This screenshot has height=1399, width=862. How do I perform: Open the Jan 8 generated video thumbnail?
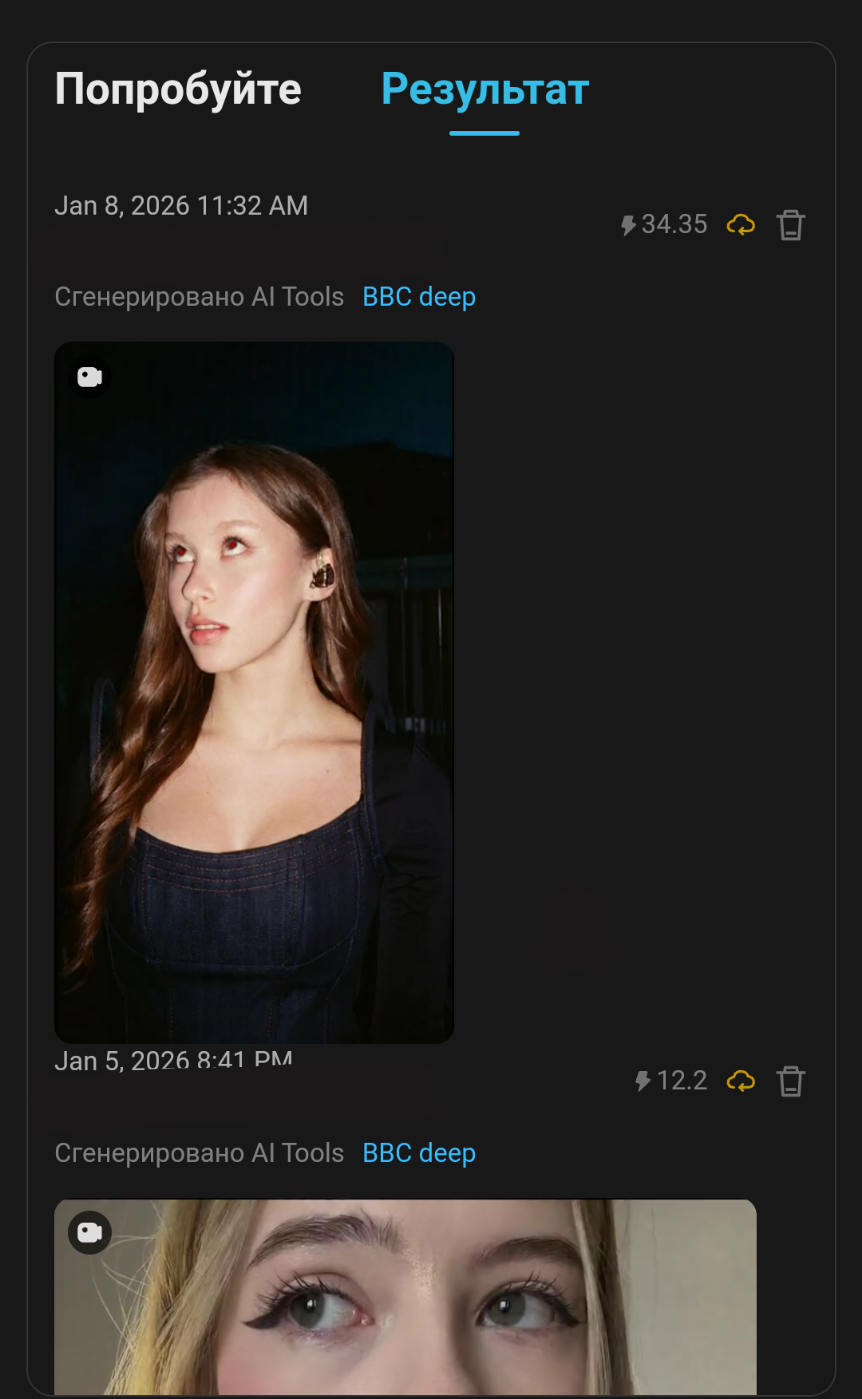click(x=254, y=692)
